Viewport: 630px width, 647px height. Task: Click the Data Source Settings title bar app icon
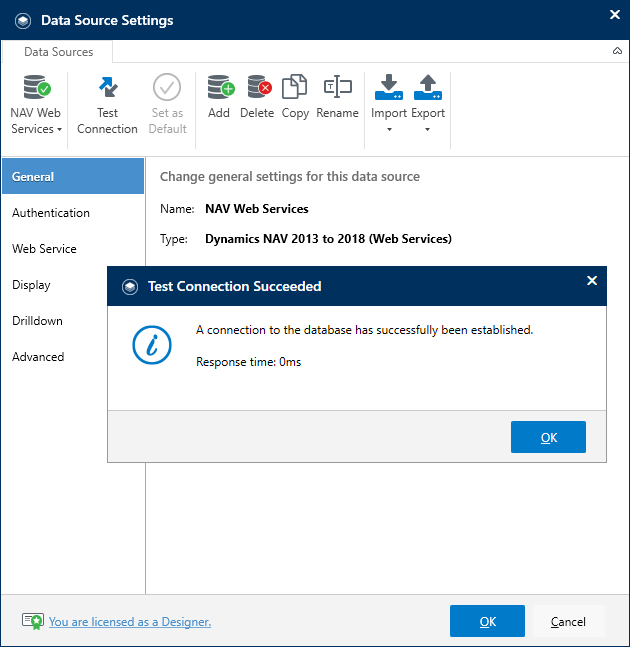click(23, 21)
